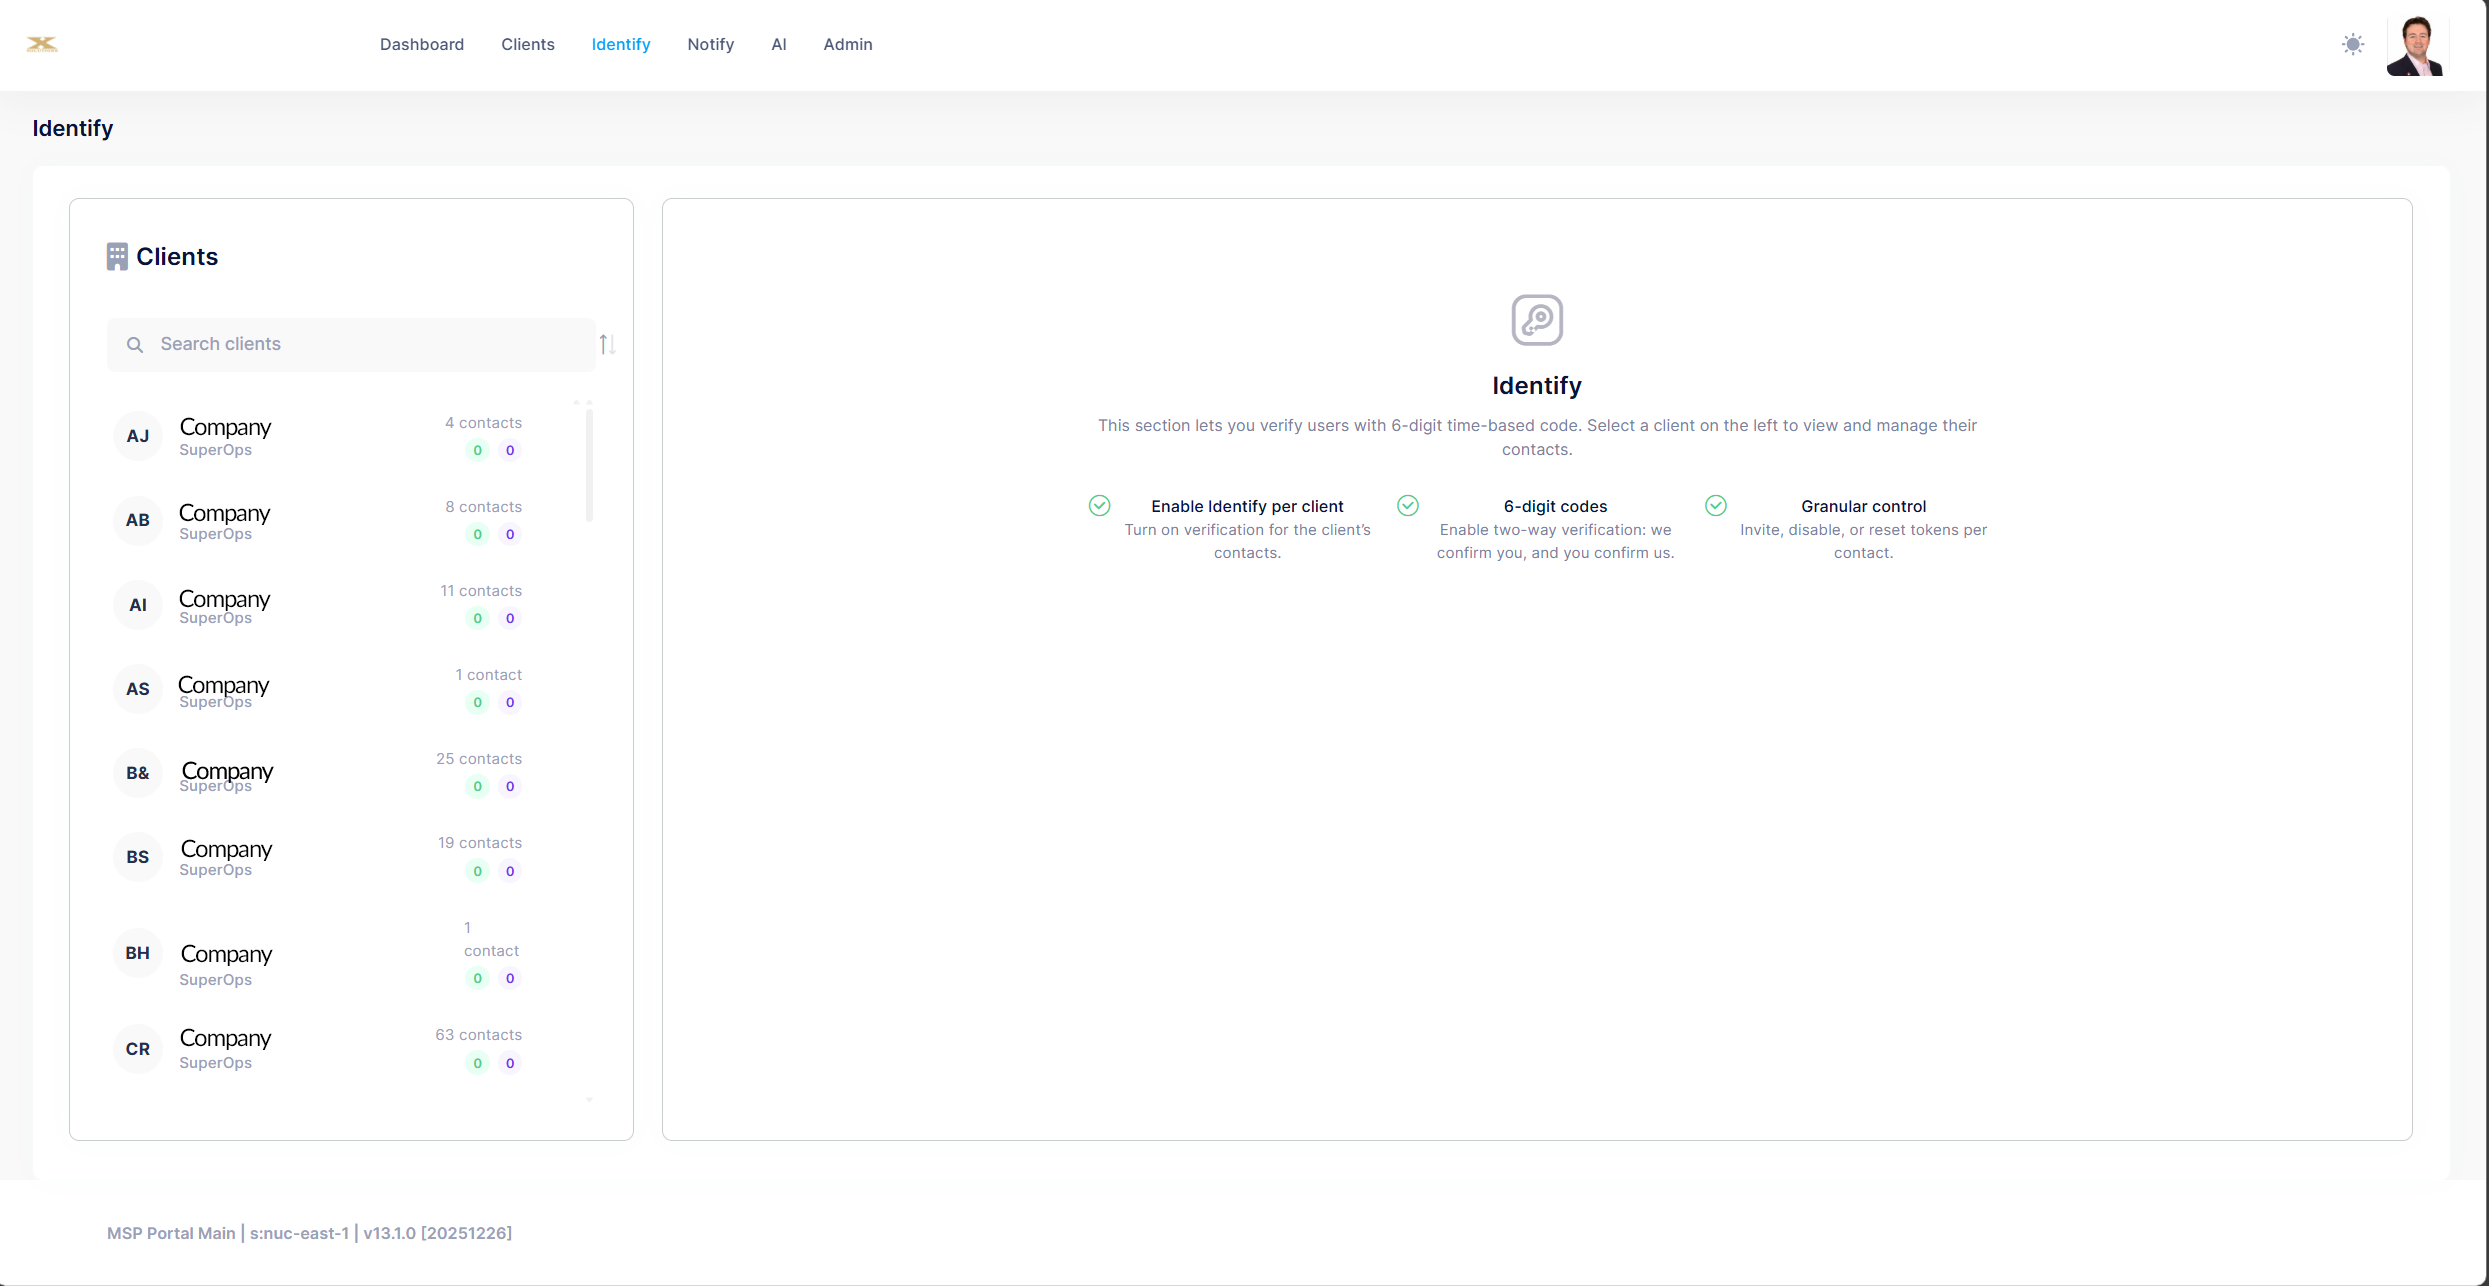Click the purple count badge for AI company
2489x1286 pixels.
(510, 619)
